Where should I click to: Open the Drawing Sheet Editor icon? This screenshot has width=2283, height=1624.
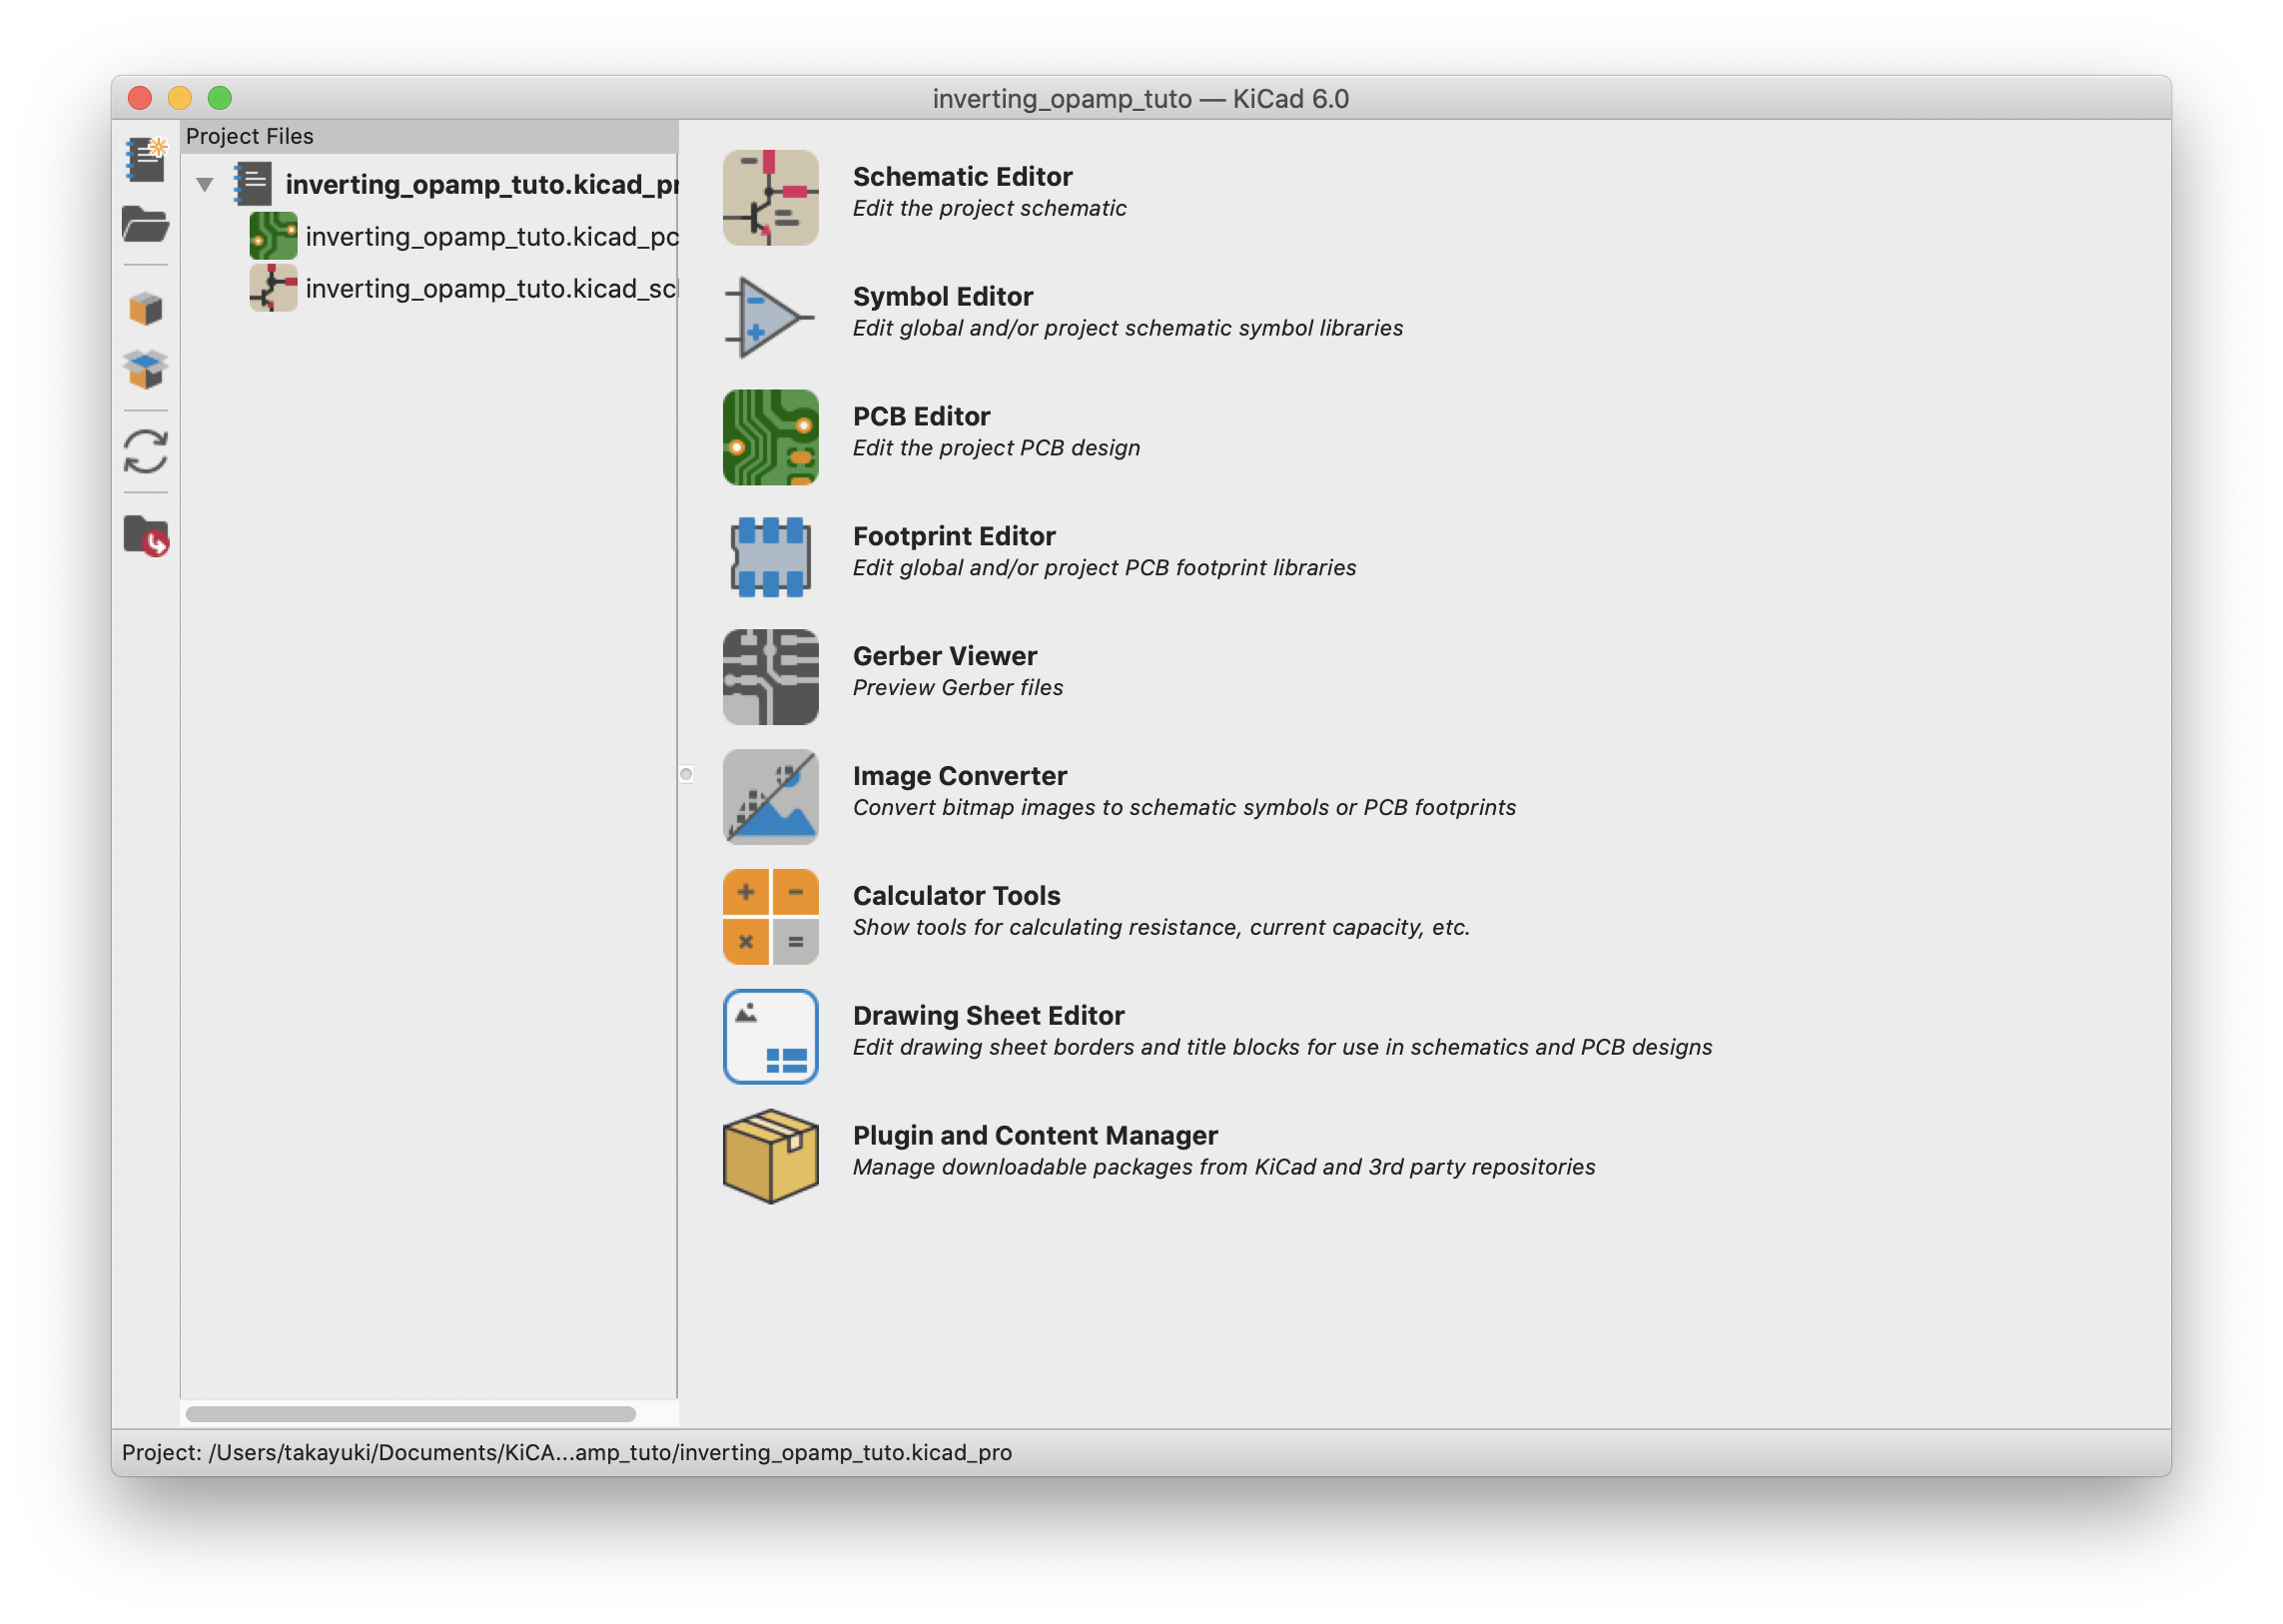pyautogui.click(x=770, y=1037)
